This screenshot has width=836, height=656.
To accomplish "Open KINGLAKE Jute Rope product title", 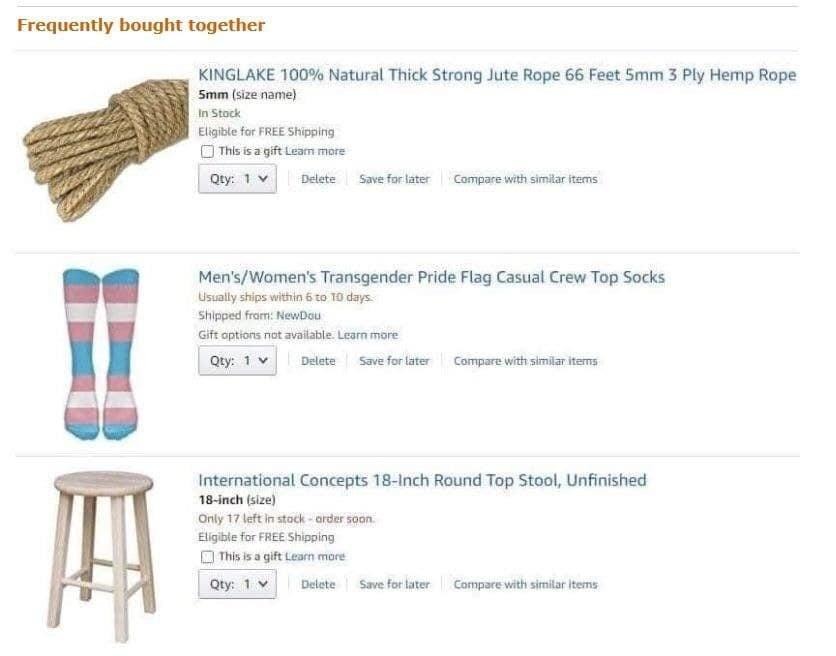I will (x=497, y=75).
